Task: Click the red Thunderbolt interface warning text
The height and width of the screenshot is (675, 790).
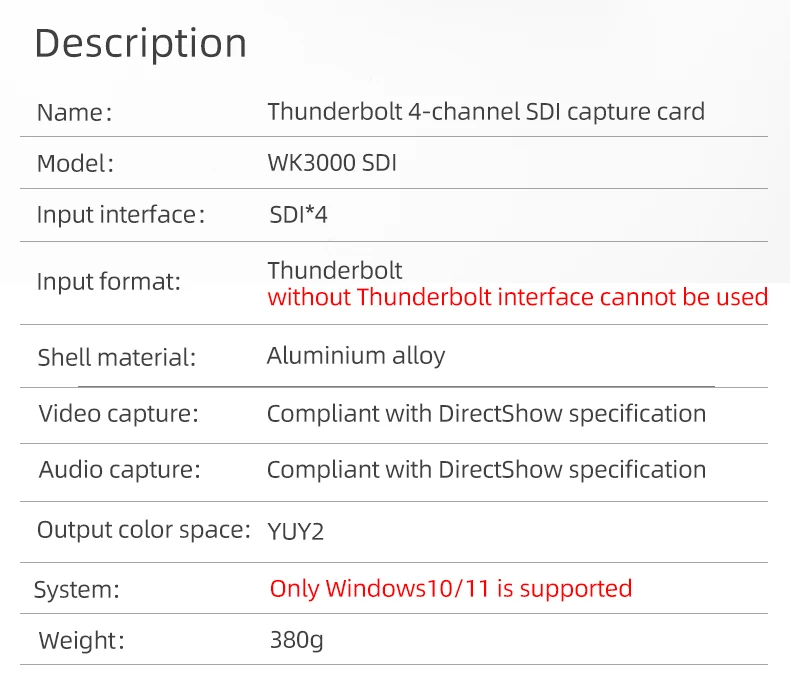Action: tap(518, 297)
